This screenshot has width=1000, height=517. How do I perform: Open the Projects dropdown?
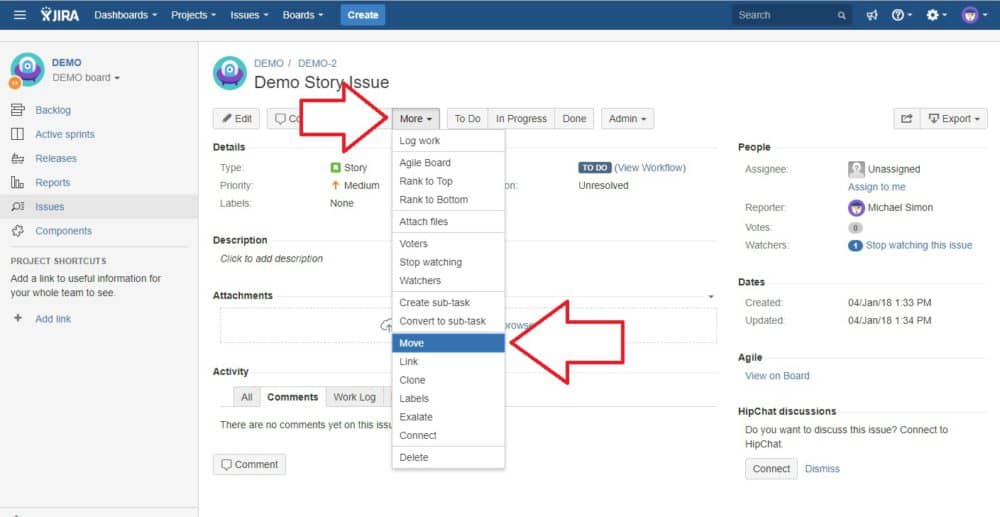193,15
